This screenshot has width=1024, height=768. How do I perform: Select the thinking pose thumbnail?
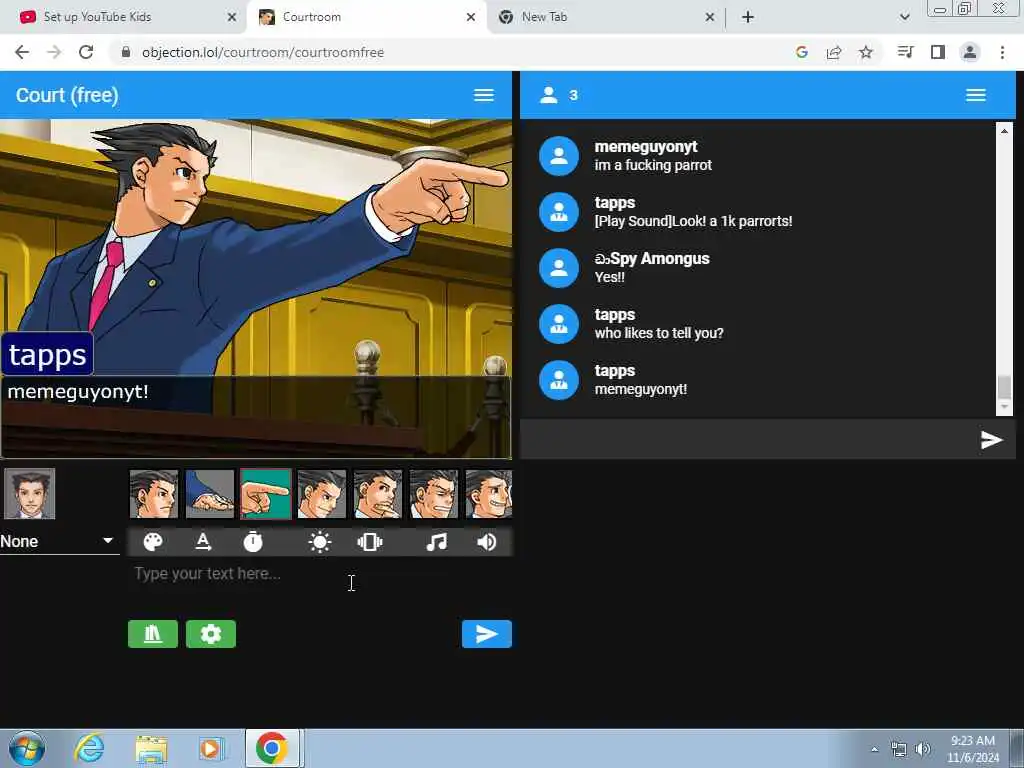click(377, 494)
